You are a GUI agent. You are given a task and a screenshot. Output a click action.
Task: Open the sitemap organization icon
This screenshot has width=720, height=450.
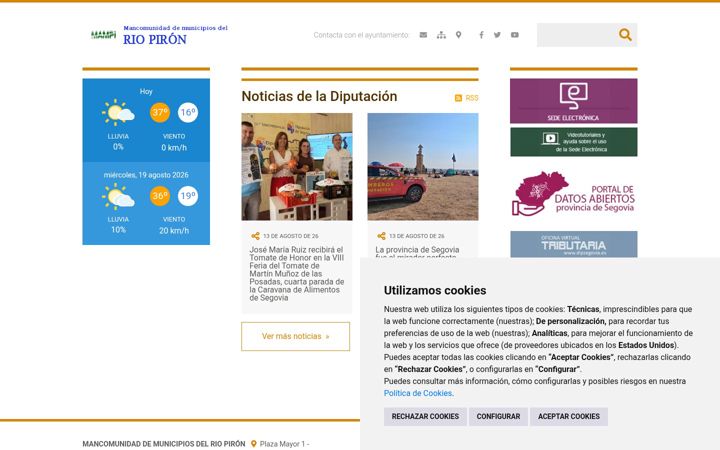[441, 35]
